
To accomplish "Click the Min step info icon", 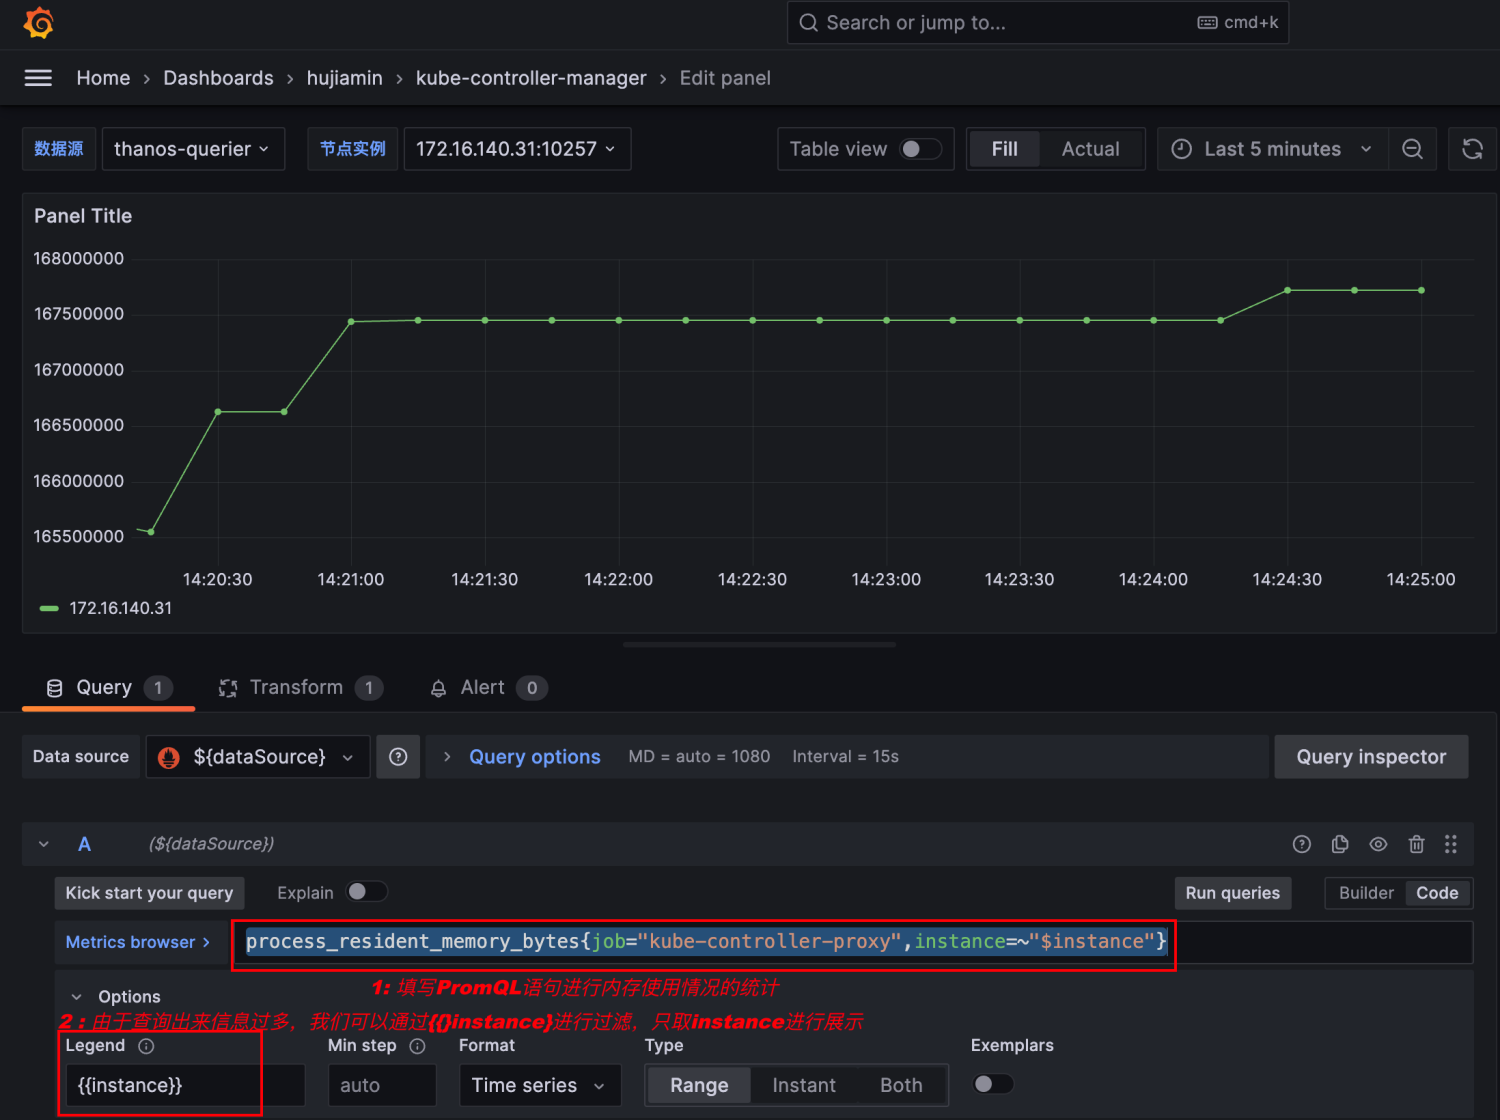I will (417, 1046).
